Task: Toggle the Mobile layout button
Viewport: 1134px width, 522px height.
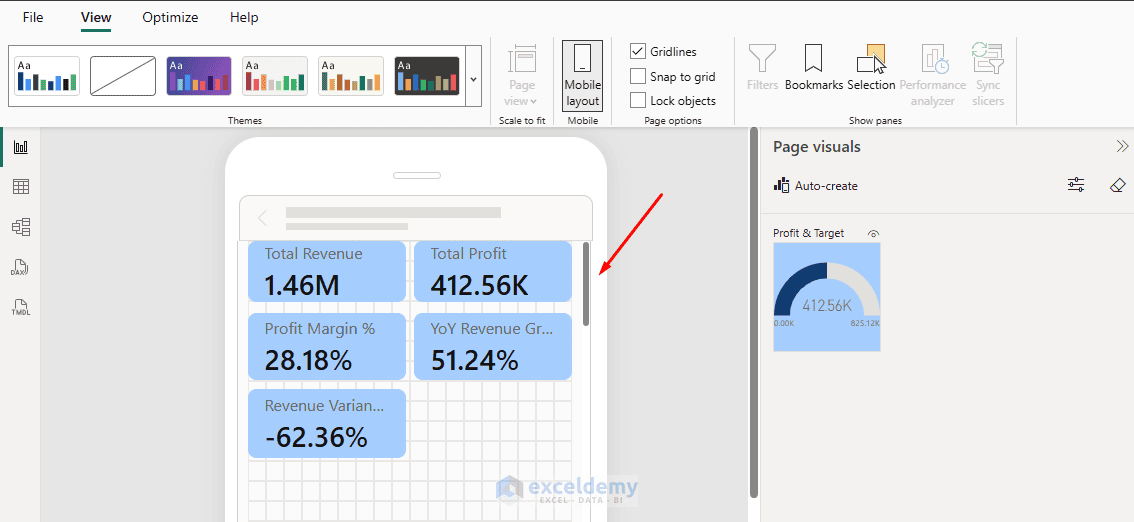Action: coord(582,75)
